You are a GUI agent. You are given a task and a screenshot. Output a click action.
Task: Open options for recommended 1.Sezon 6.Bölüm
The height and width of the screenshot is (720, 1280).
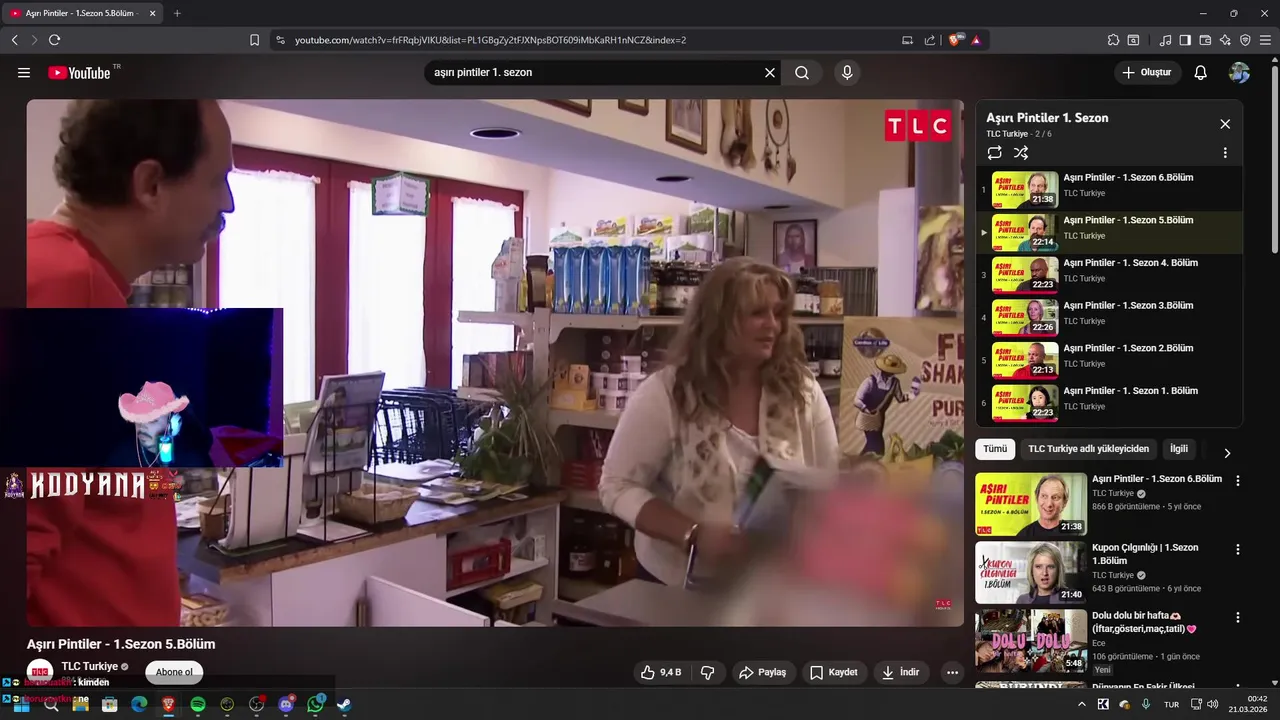point(1238,481)
